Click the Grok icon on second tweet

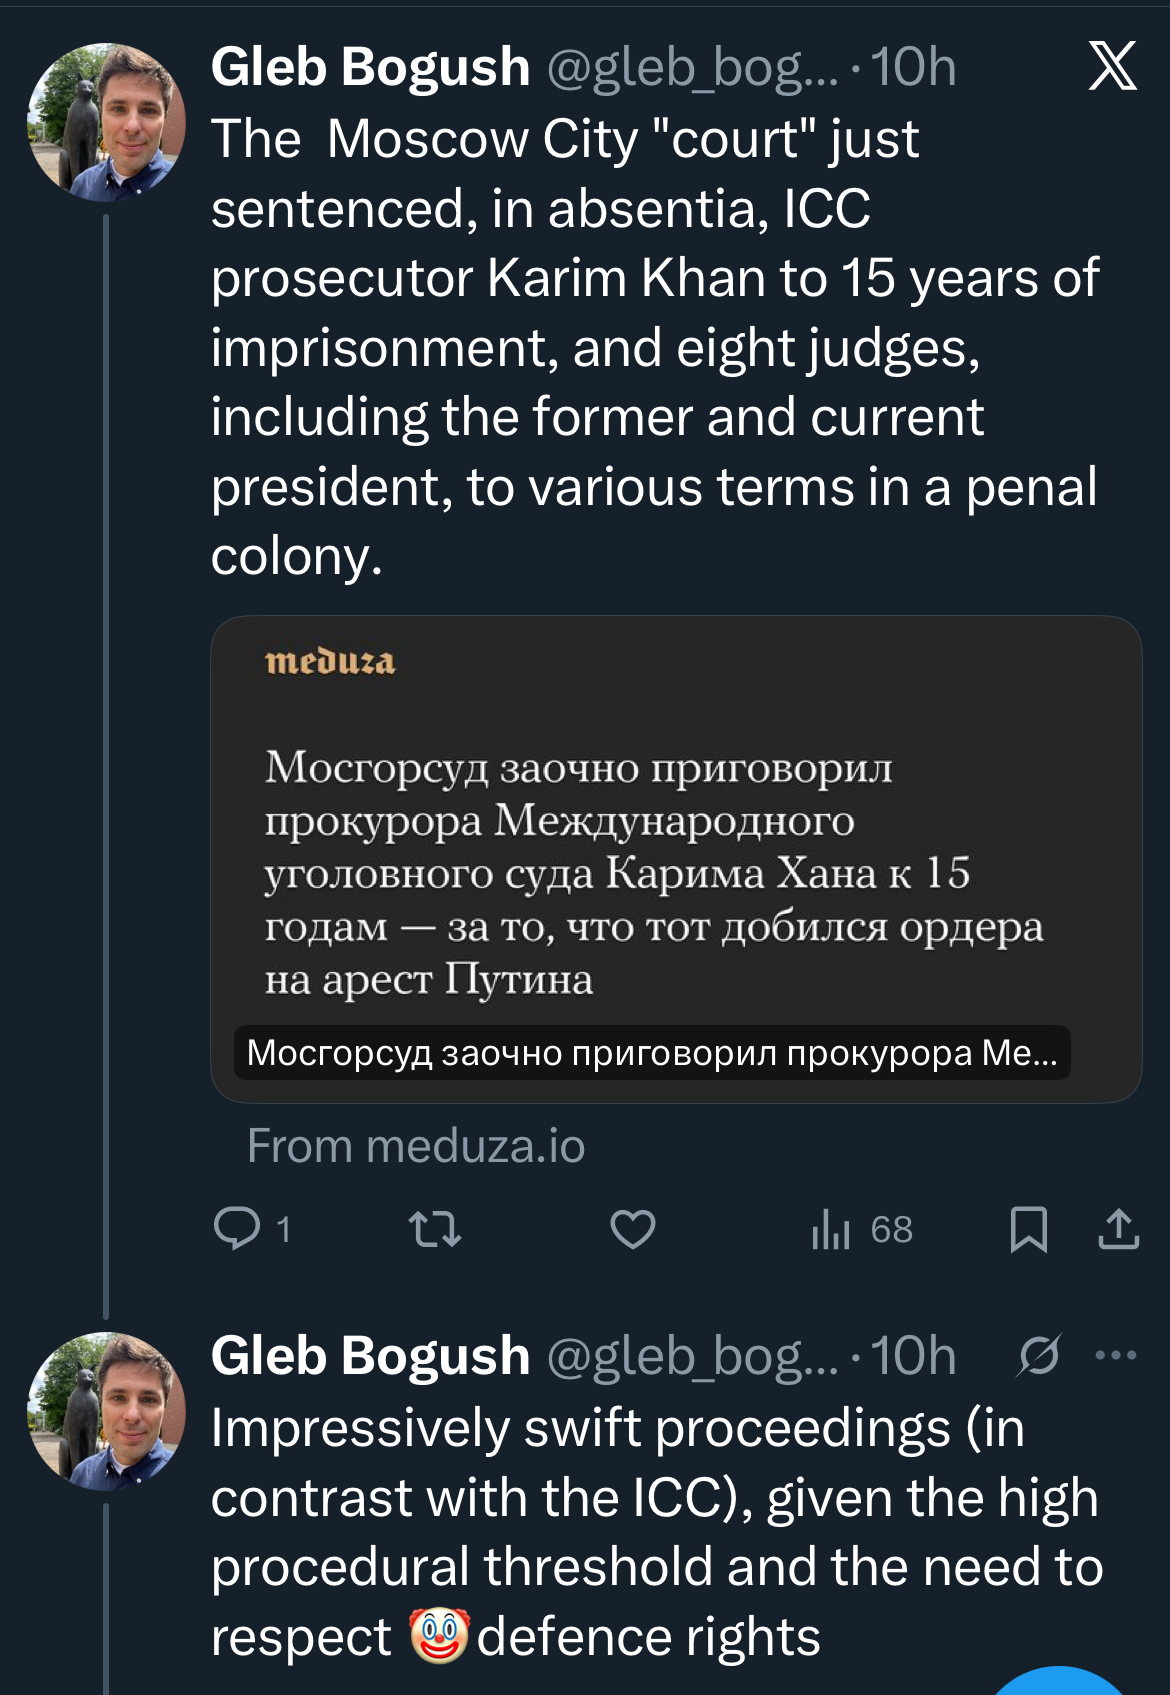(x=1039, y=1356)
